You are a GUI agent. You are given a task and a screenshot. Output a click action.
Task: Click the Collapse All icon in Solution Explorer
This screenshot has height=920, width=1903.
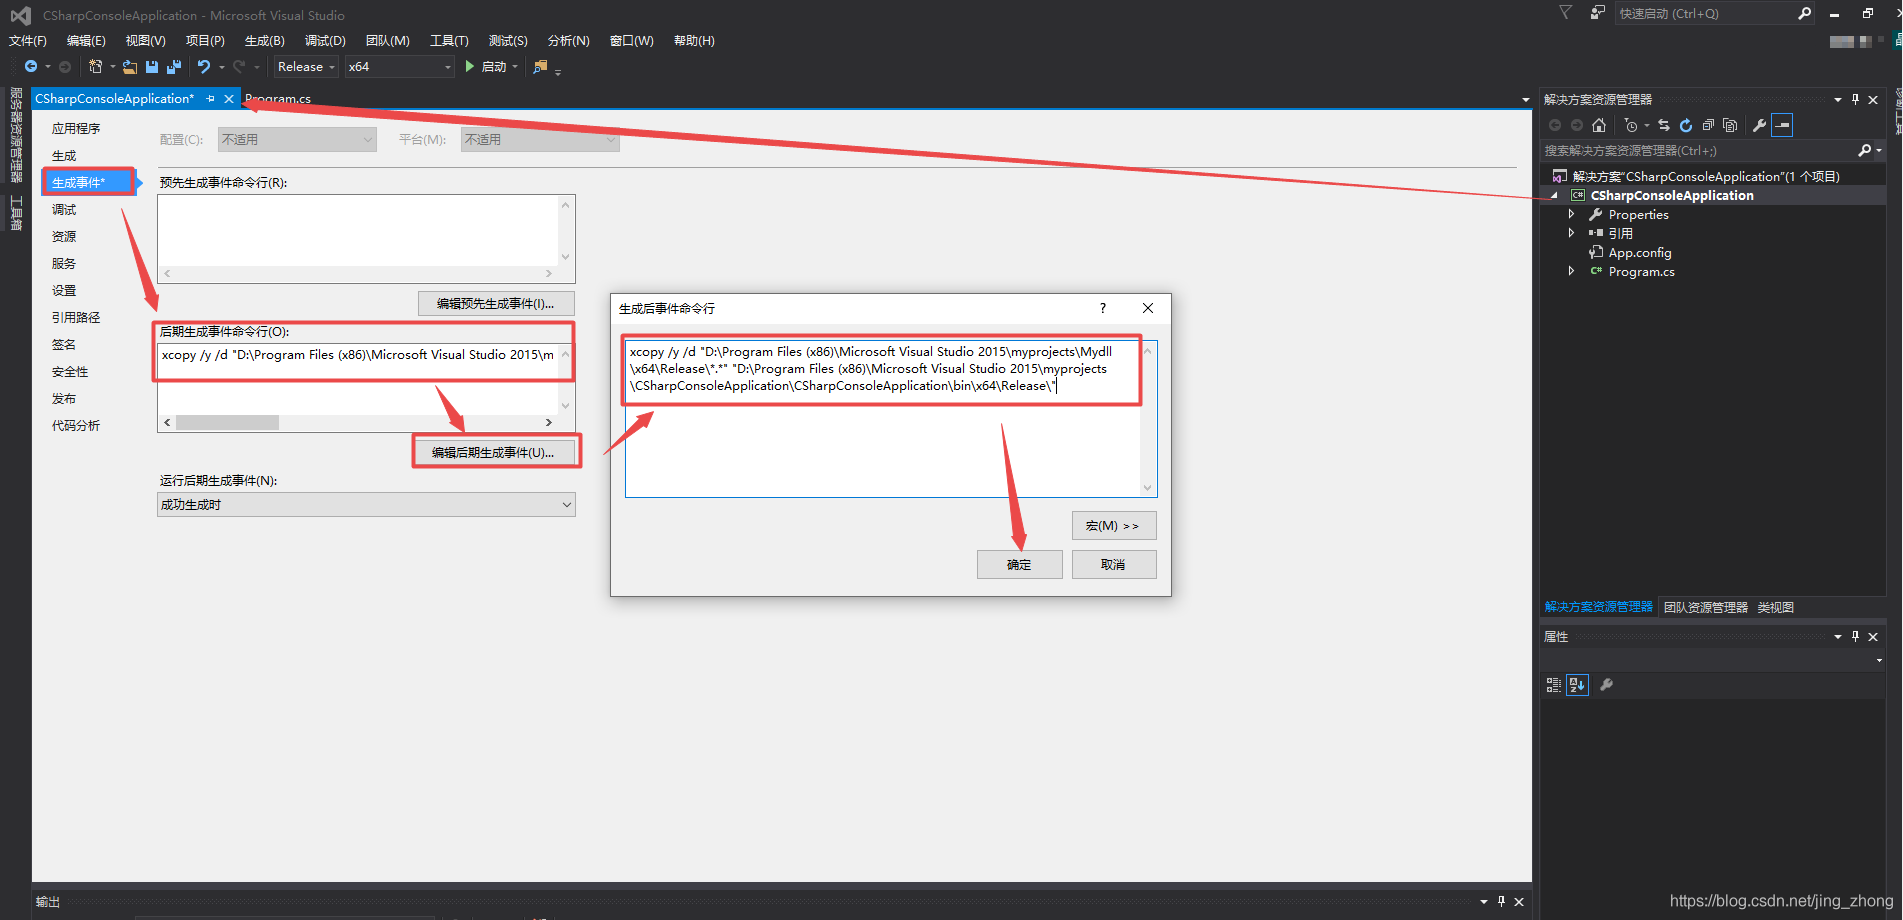(1708, 125)
